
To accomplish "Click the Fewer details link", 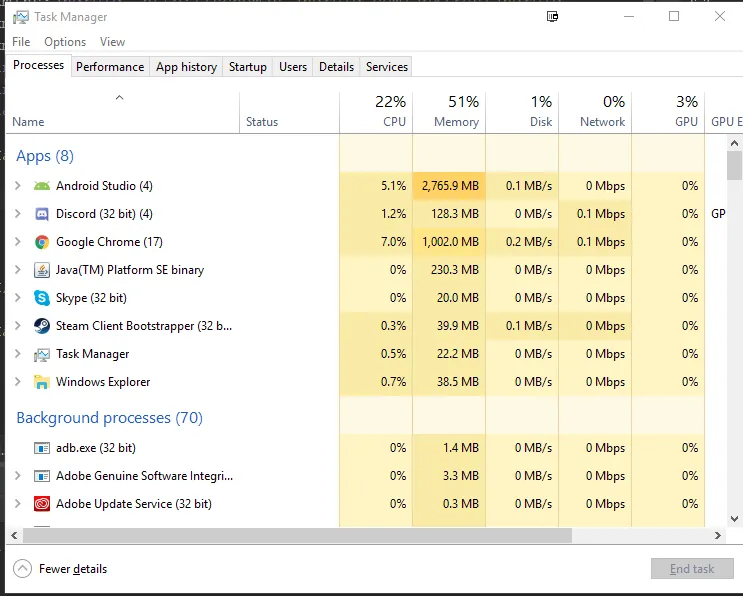I will (x=73, y=569).
